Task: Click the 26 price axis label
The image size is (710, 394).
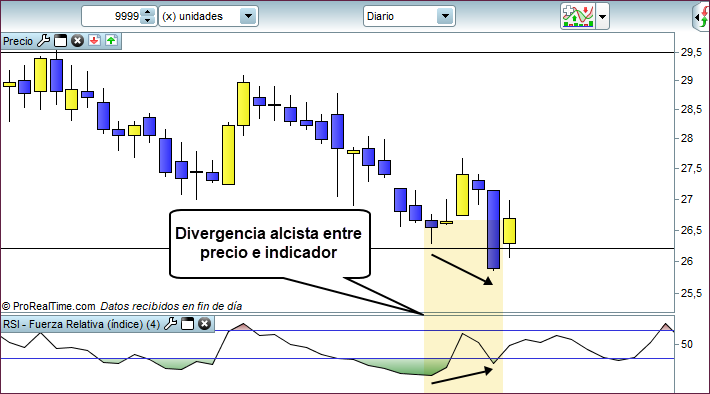Action: [687, 261]
